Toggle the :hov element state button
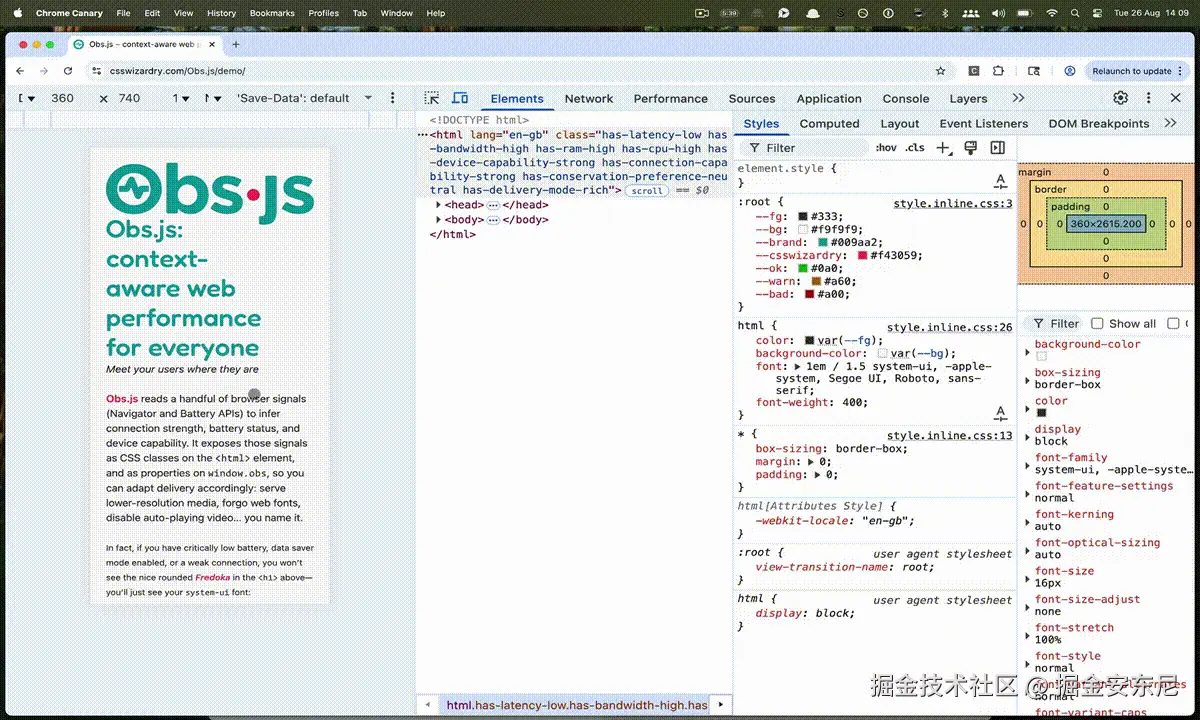The width and height of the screenshot is (1200, 720). (886, 148)
